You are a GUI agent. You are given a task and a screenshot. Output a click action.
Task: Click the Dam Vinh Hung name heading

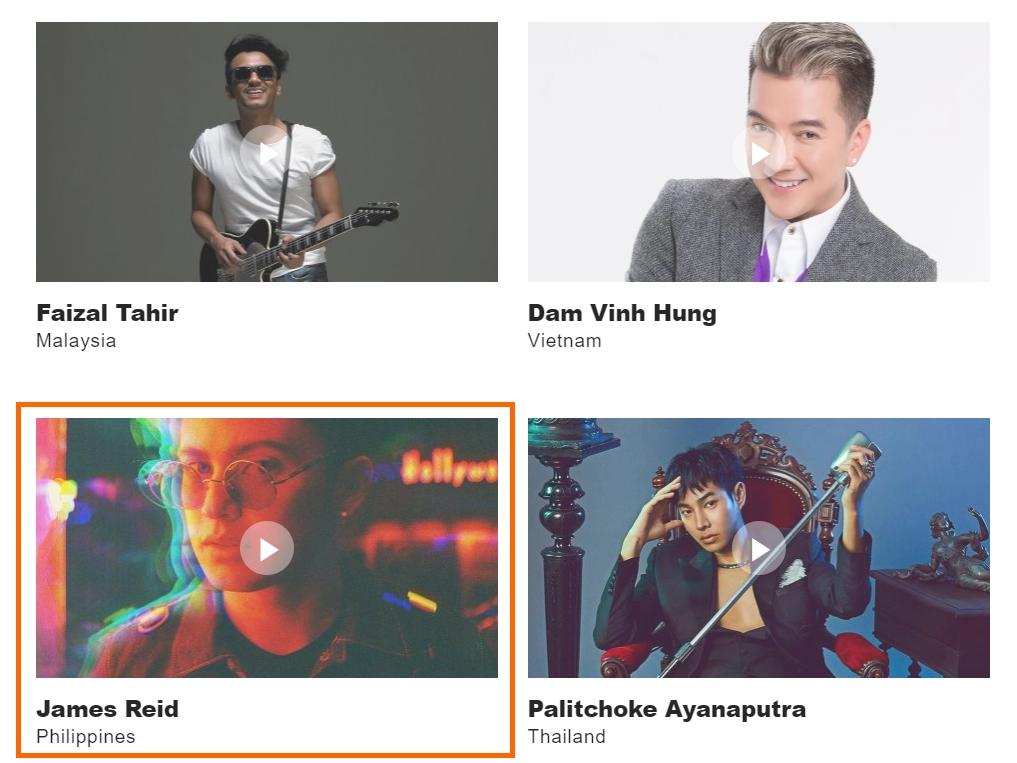tap(622, 313)
